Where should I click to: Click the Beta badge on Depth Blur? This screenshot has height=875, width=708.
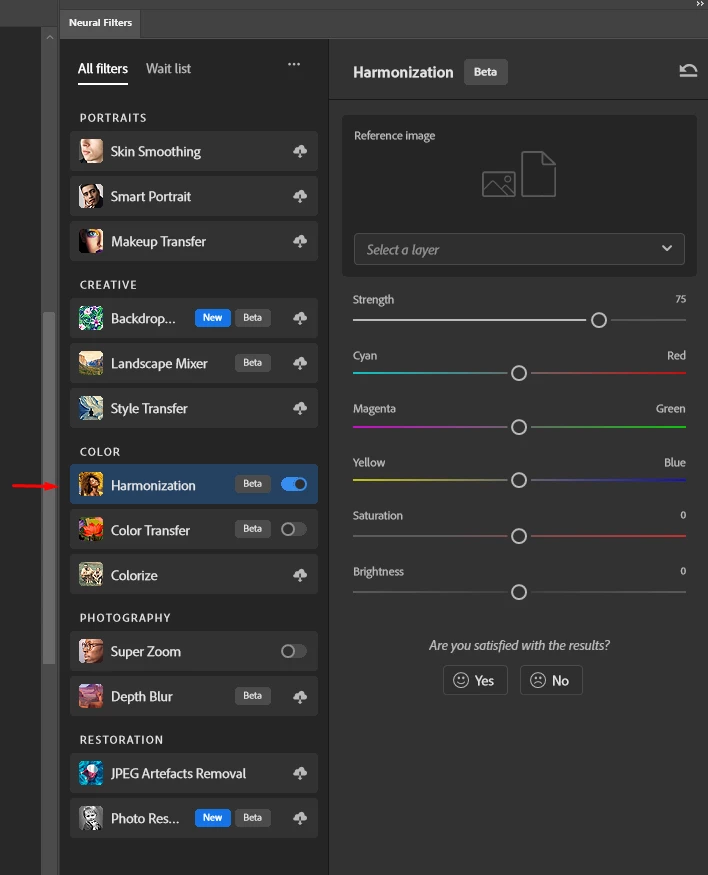click(x=253, y=696)
